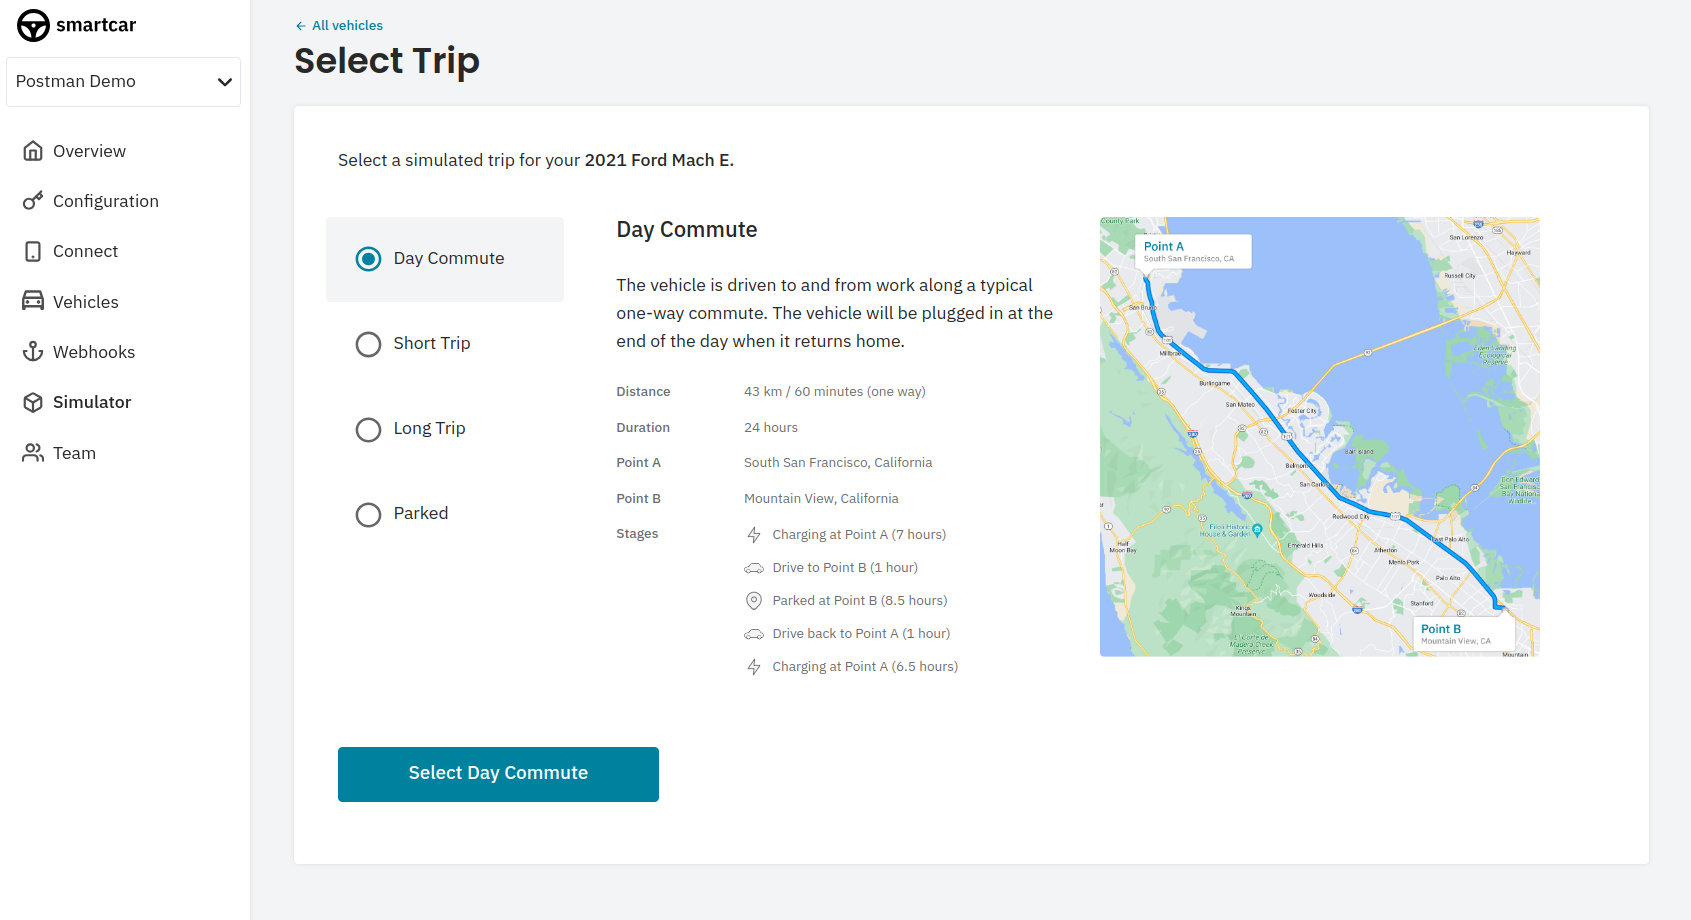Click 'Drive back to Point A (1 hour)' text
This screenshot has height=920, width=1691.
point(861,634)
